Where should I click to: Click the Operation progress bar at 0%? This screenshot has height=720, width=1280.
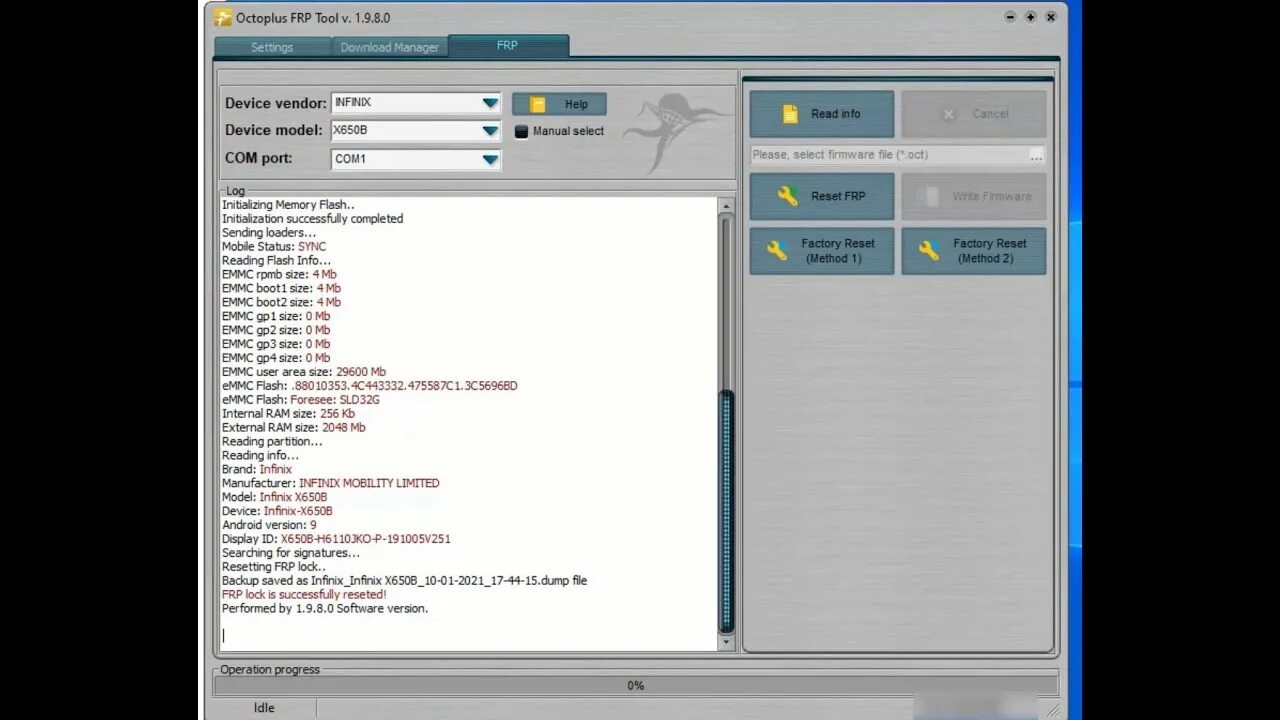tap(636, 686)
